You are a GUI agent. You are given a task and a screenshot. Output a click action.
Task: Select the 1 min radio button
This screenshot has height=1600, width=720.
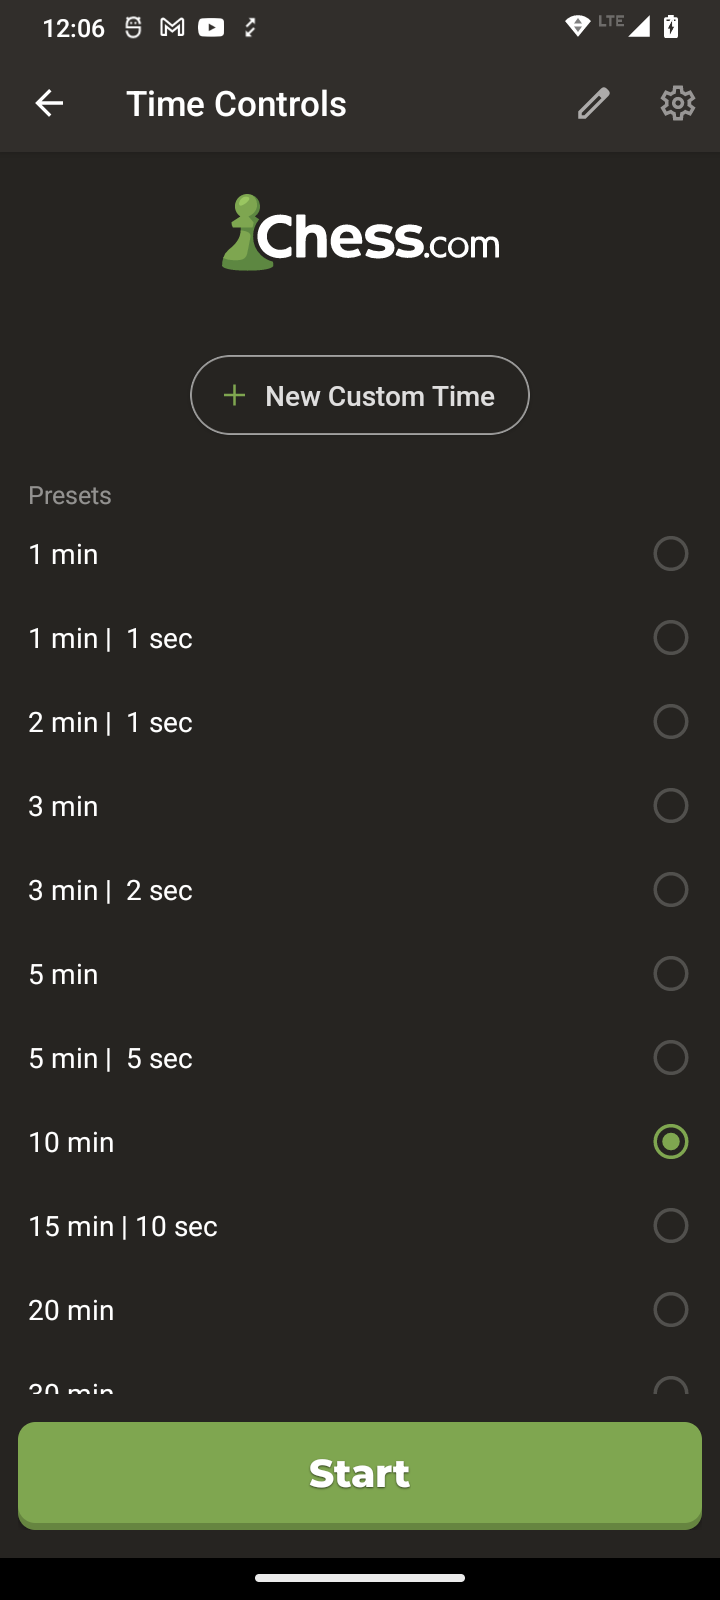point(670,554)
